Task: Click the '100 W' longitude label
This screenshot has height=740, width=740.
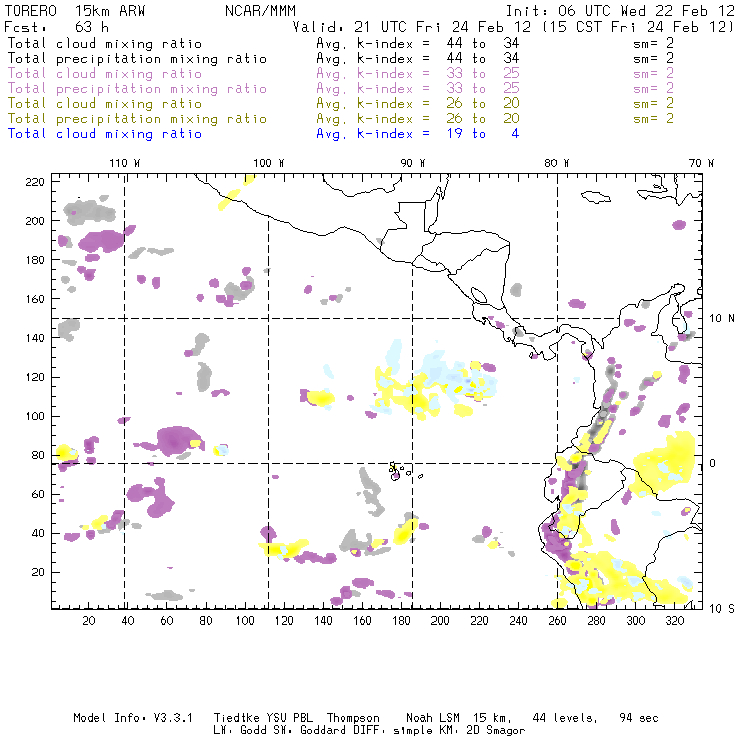Action: tap(269, 163)
